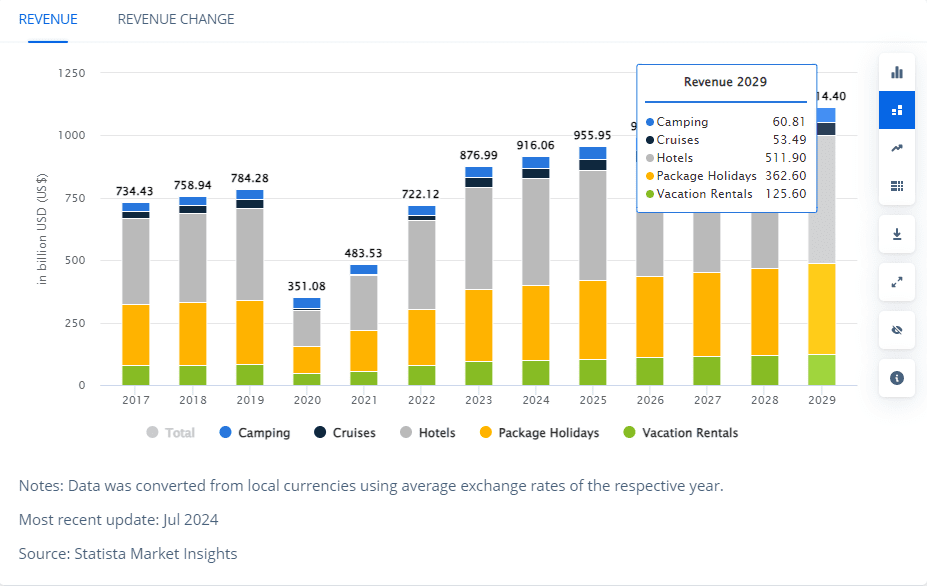This screenshot has width=927, height=586.
Task: Click the Most recent update: Jul 2024 text
Action: [x=118, y=520]
